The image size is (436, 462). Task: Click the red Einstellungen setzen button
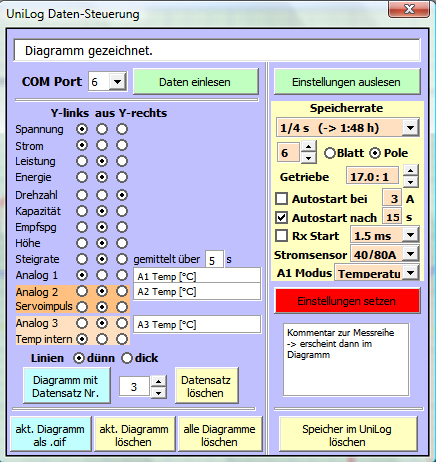click(347, 301)
